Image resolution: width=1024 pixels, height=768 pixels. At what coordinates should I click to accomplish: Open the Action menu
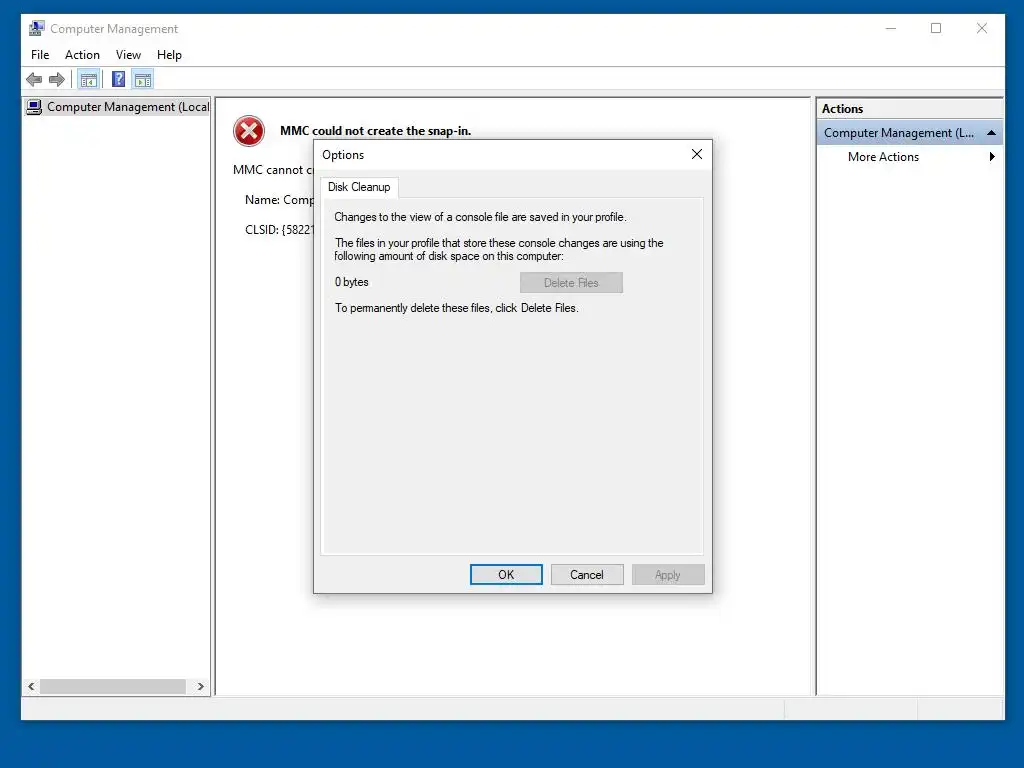82,55
